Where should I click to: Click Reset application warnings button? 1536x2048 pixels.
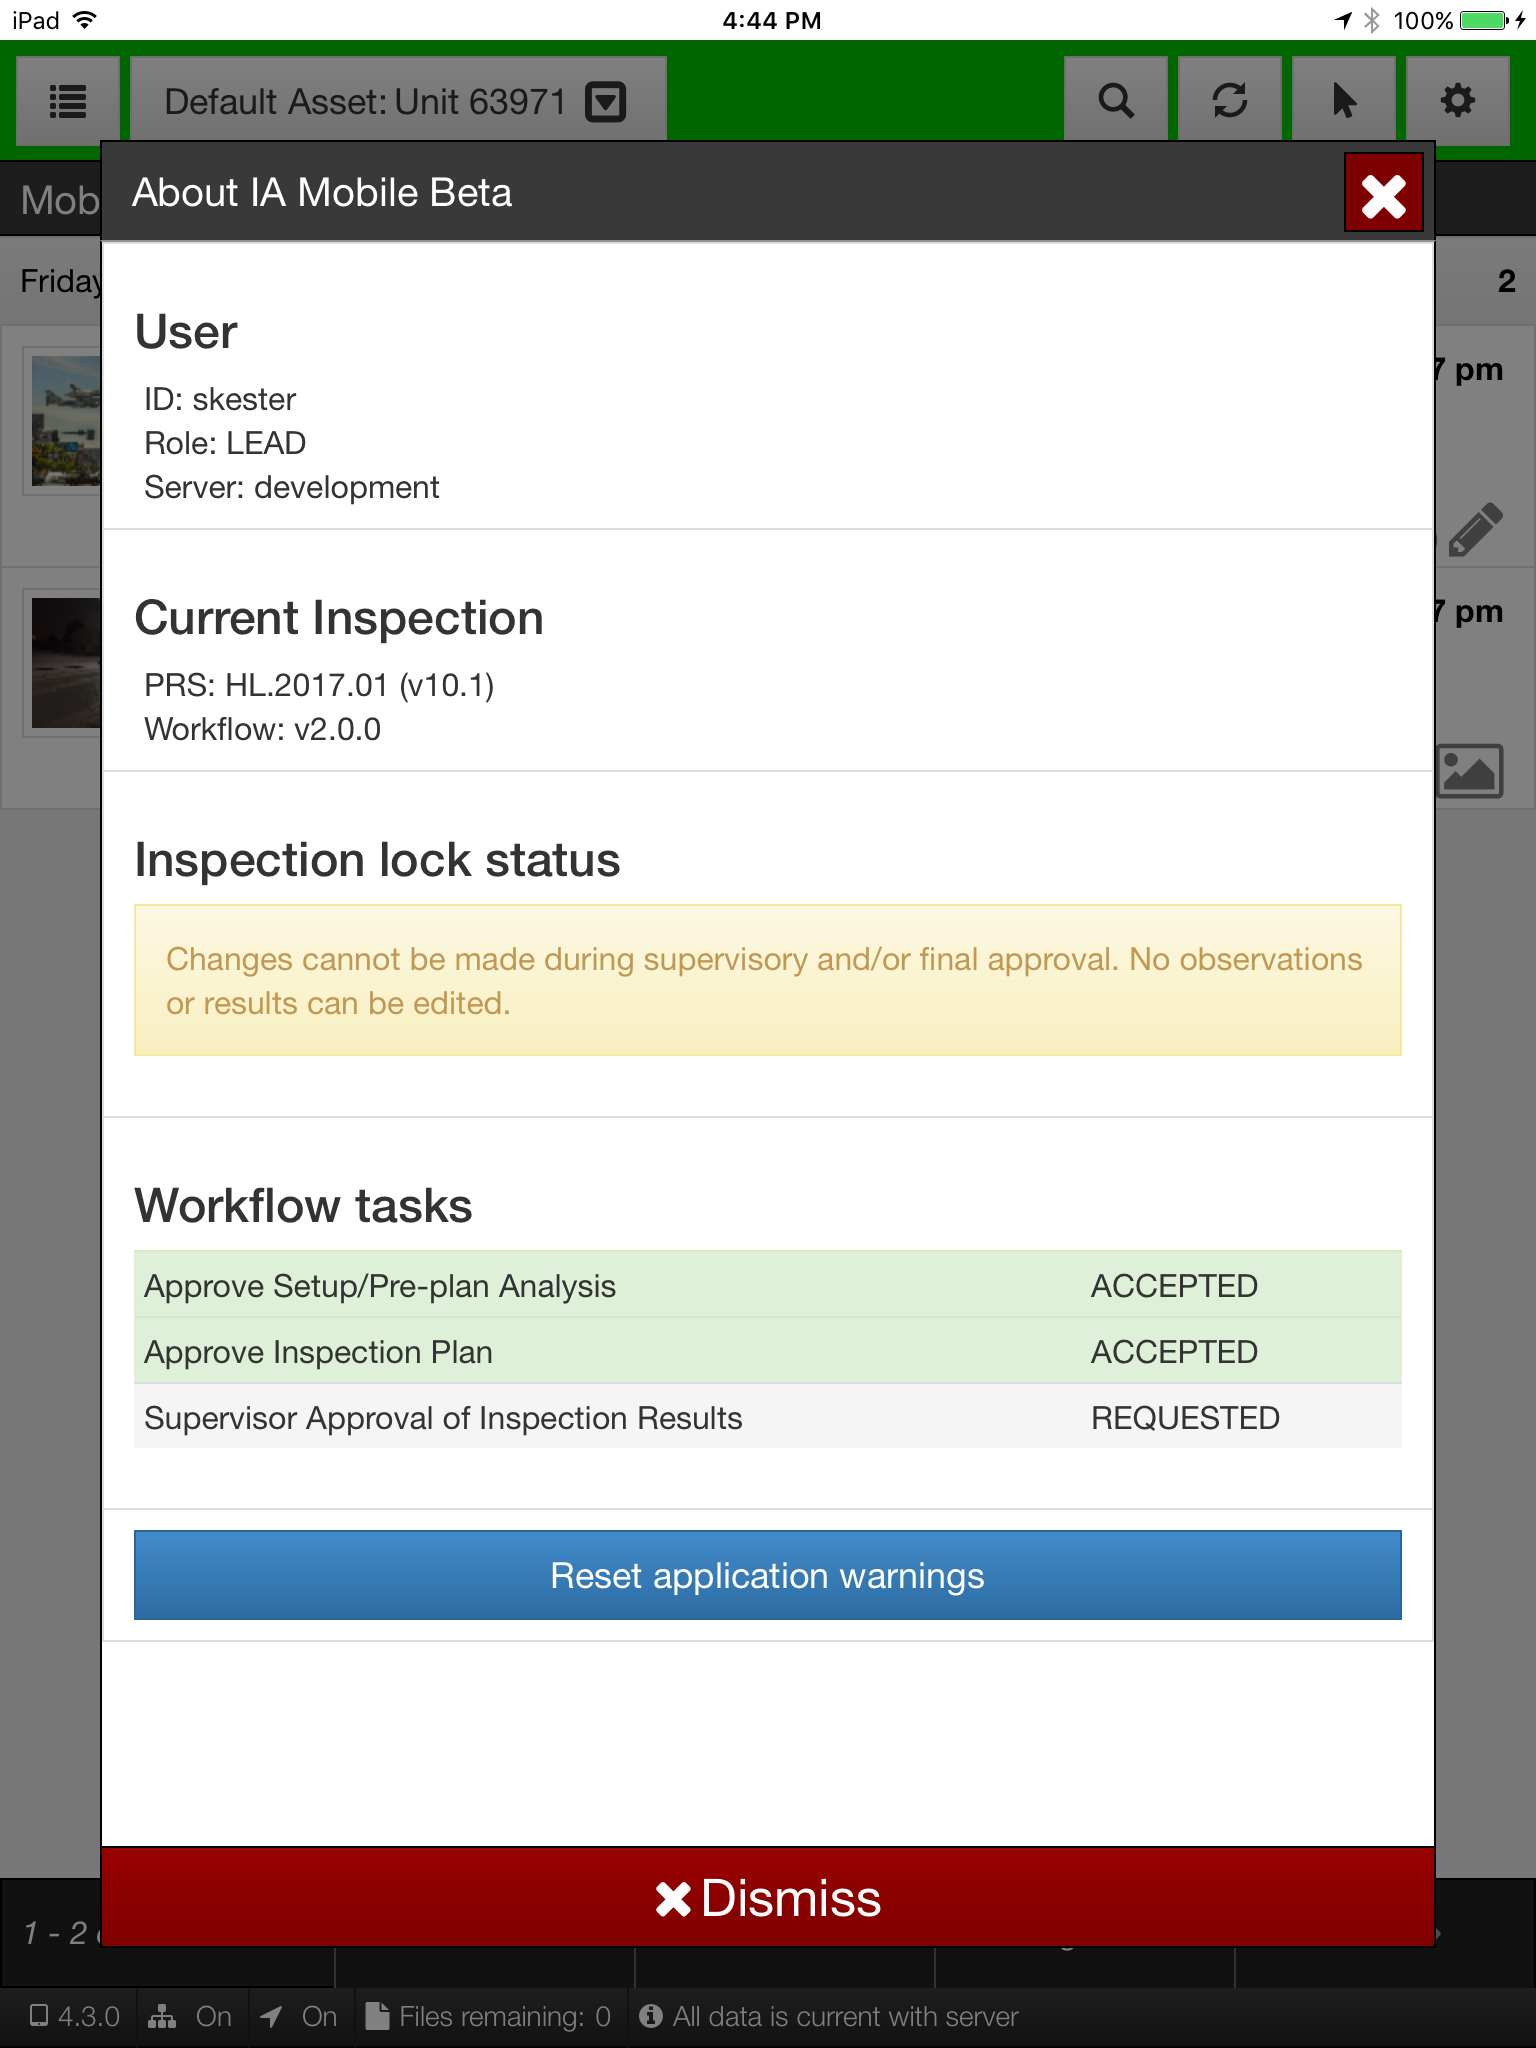767,1575
